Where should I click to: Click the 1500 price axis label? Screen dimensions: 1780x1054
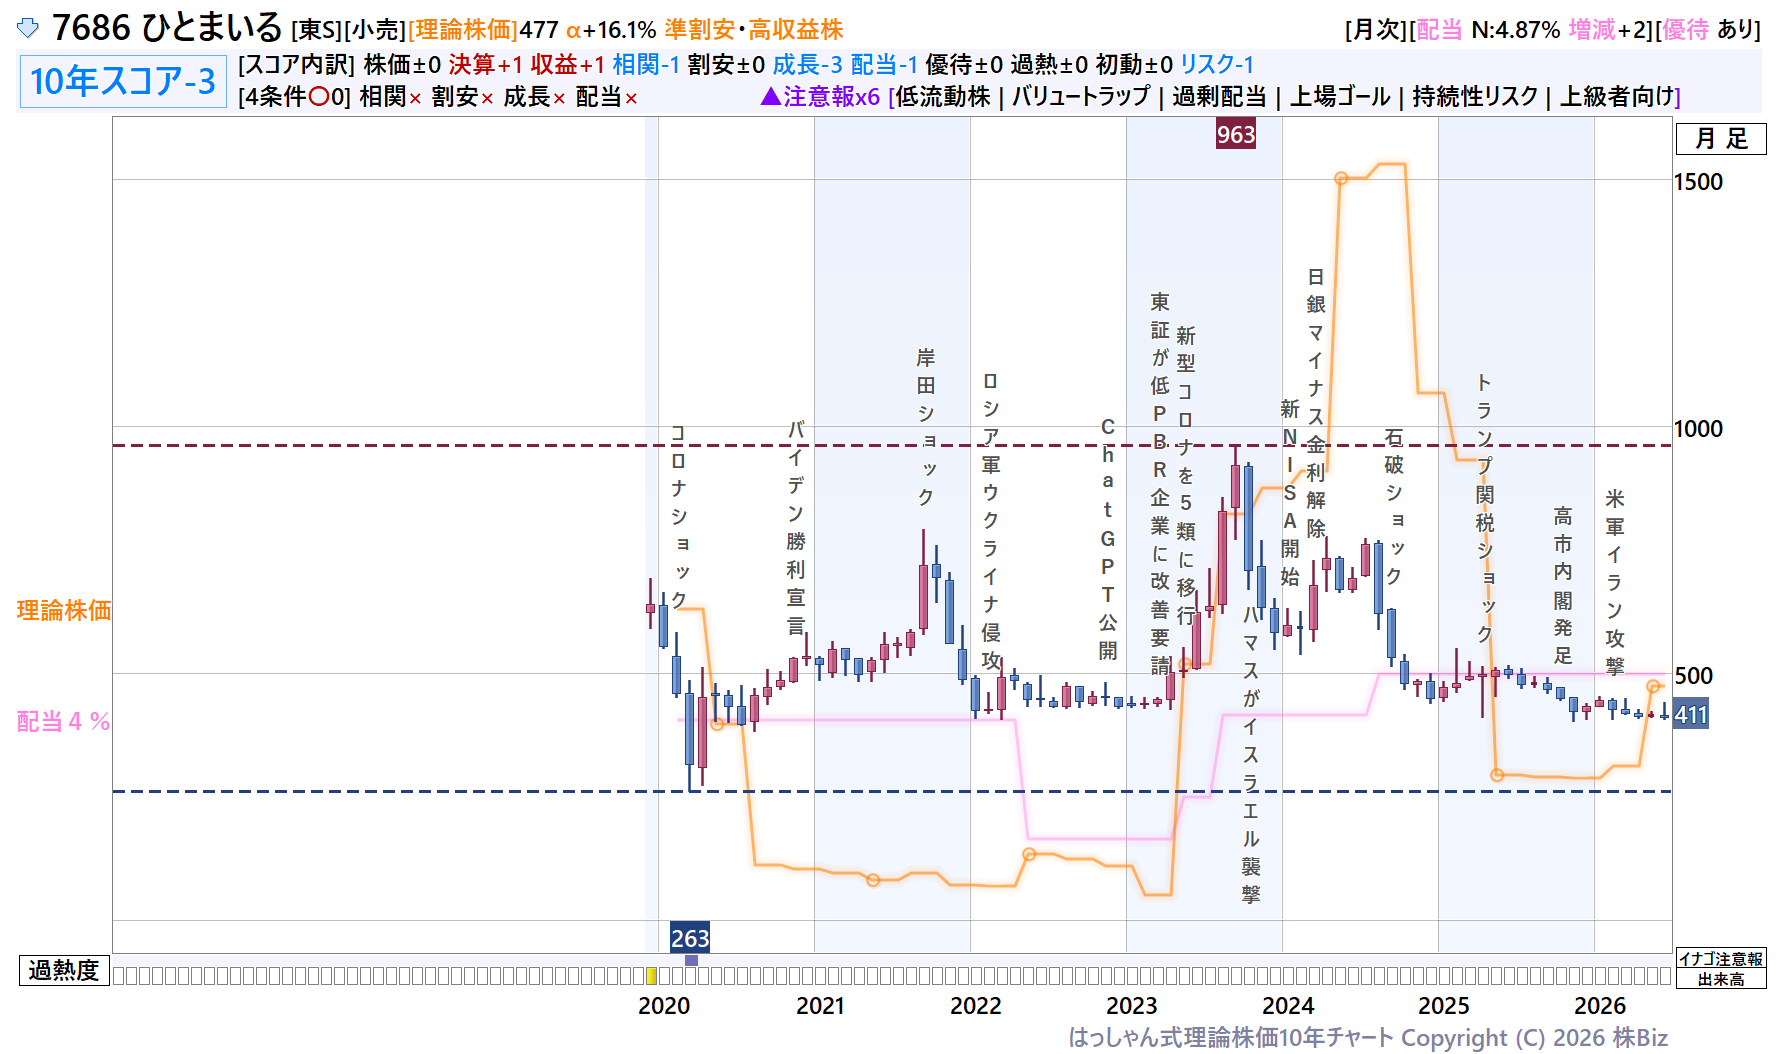pyautogui.click(x=1699, y=181)
